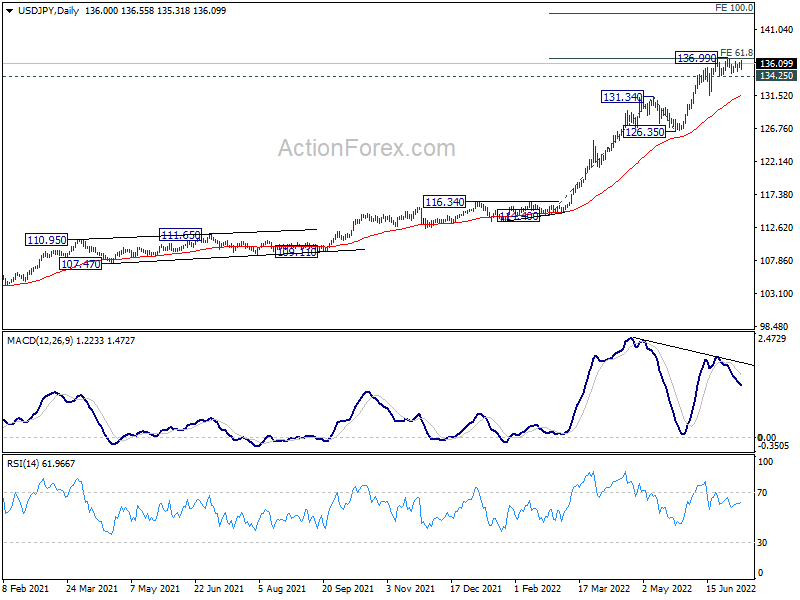
Task: Click the 1 Feb 2022 date label
Action: click(538, 588)
